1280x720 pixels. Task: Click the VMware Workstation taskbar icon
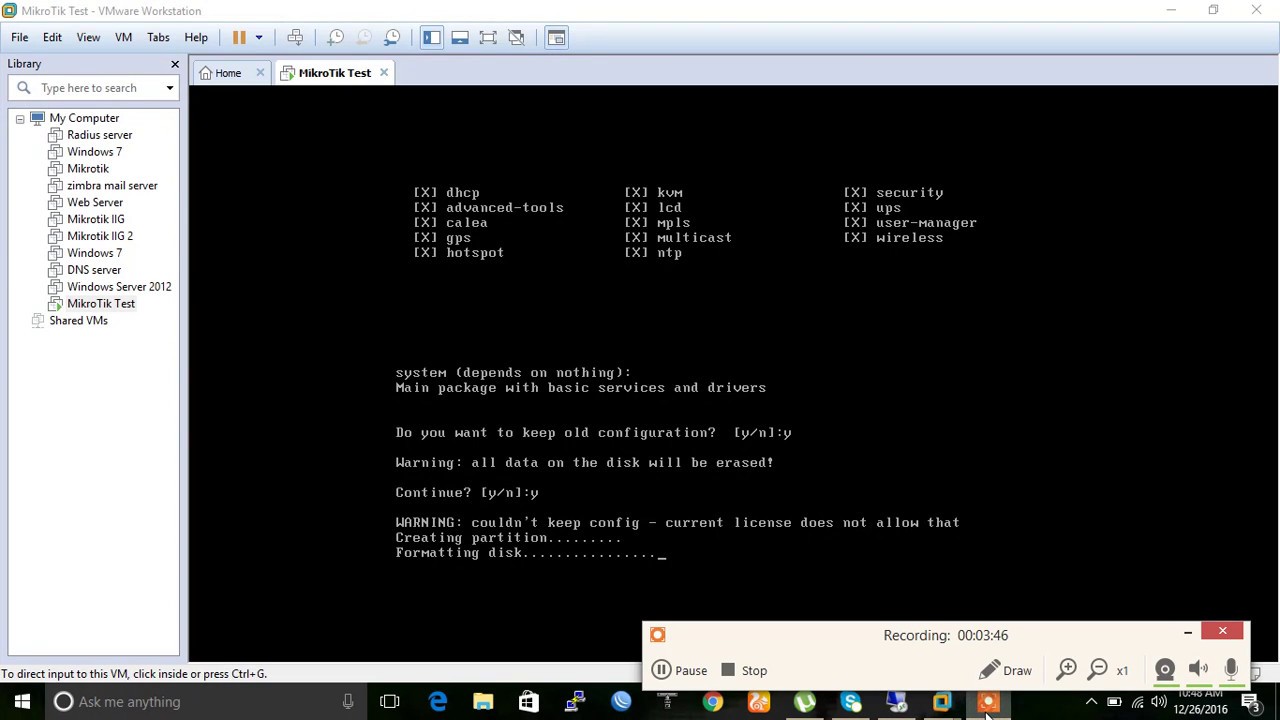942,702
